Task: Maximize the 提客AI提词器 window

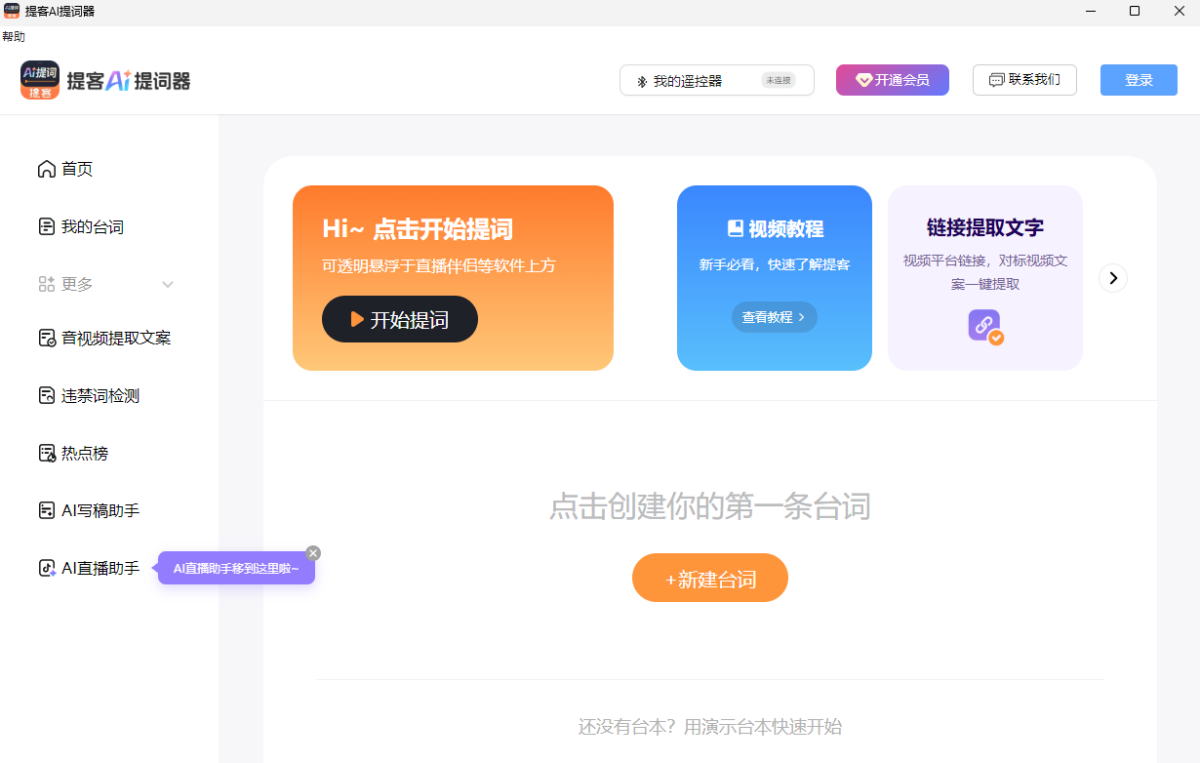Action: point(1134,11)
